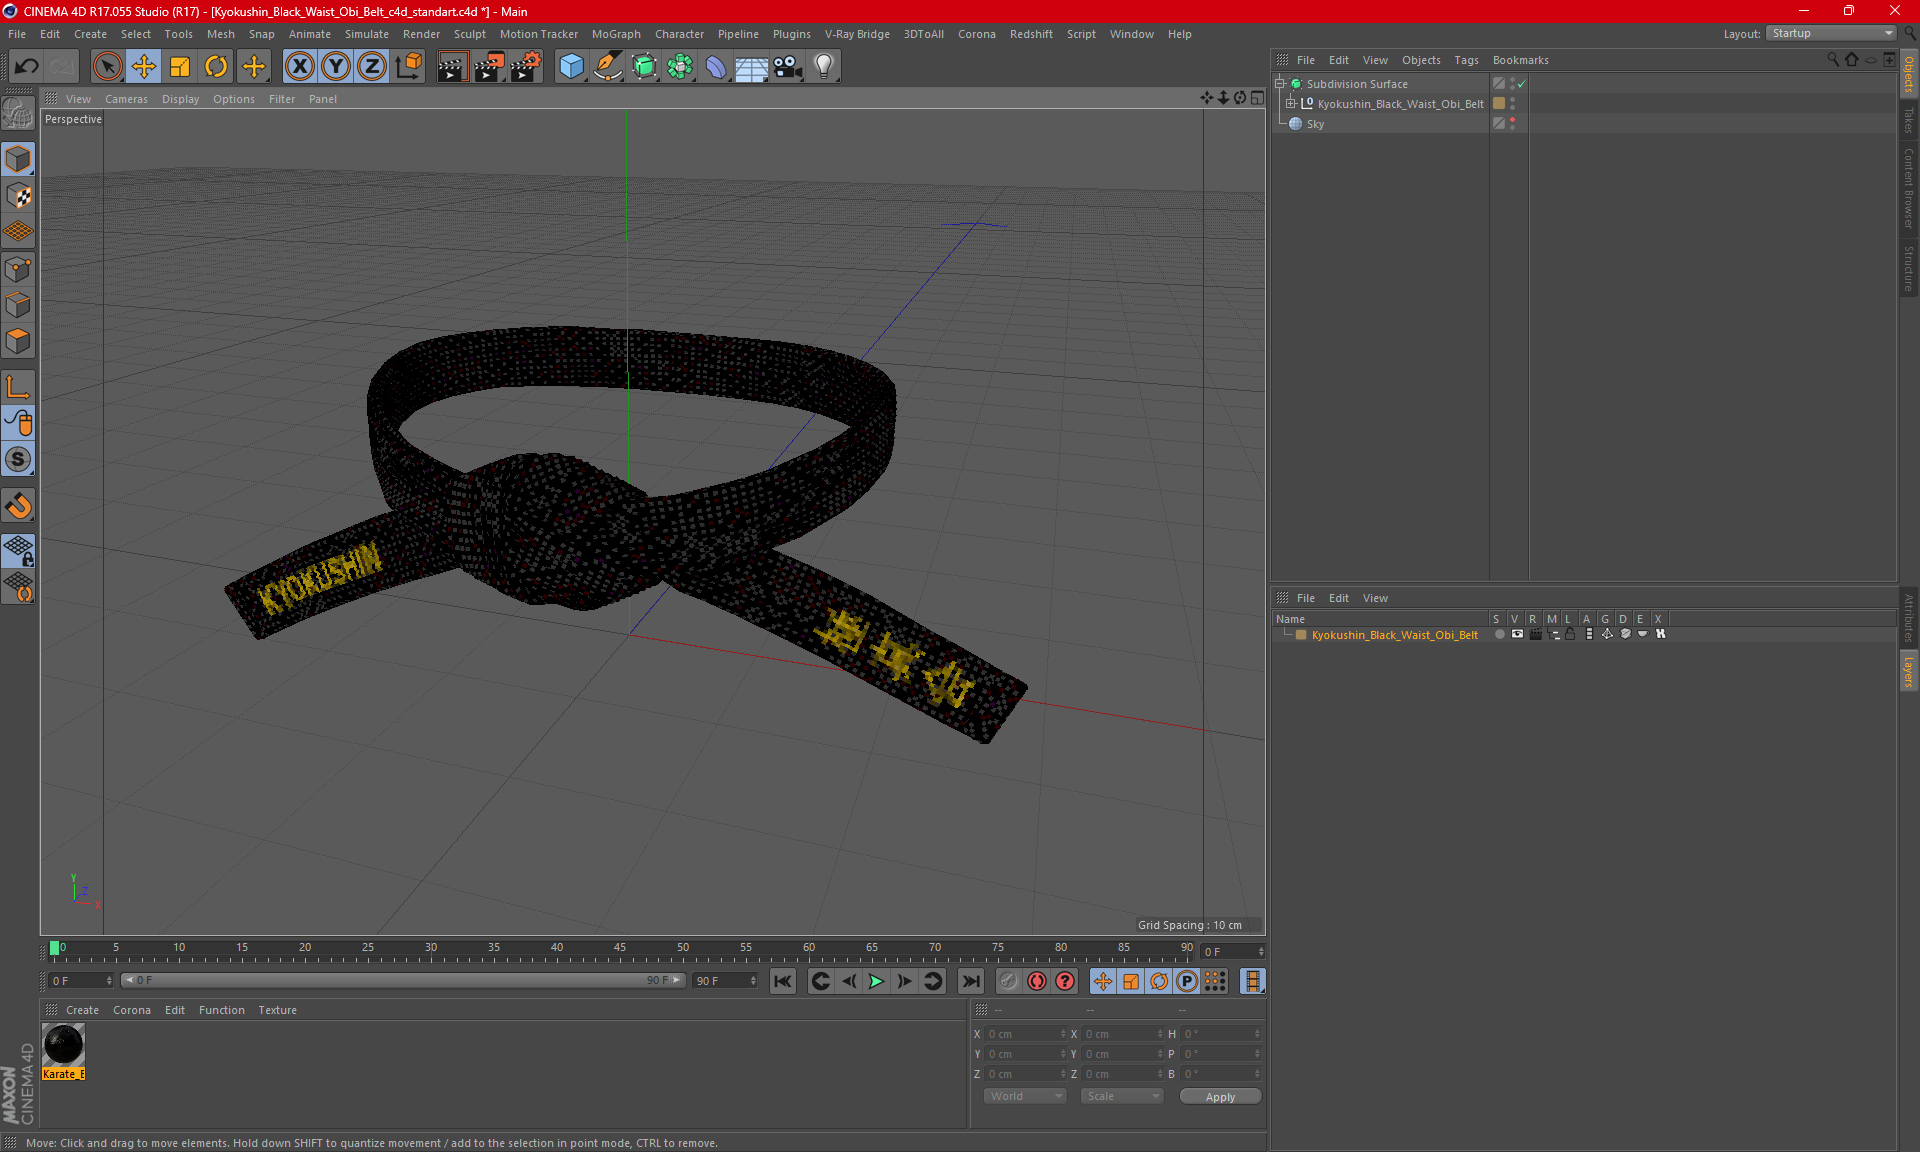Viewport: 1920px width, 1152px height.
Task: Click the frame range preview slider
Action: (x=403, y=980)
